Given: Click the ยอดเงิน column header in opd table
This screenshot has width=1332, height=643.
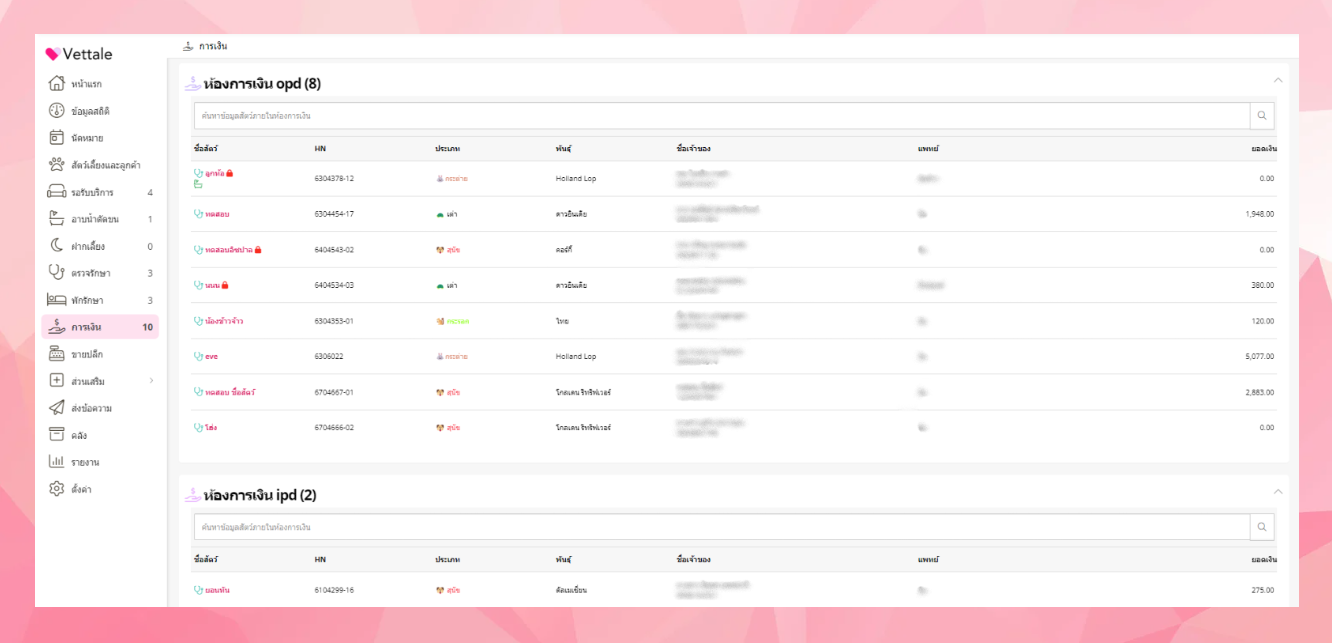Looking at the screenshot, I should pyautogui.click(x=1264, y=149).
